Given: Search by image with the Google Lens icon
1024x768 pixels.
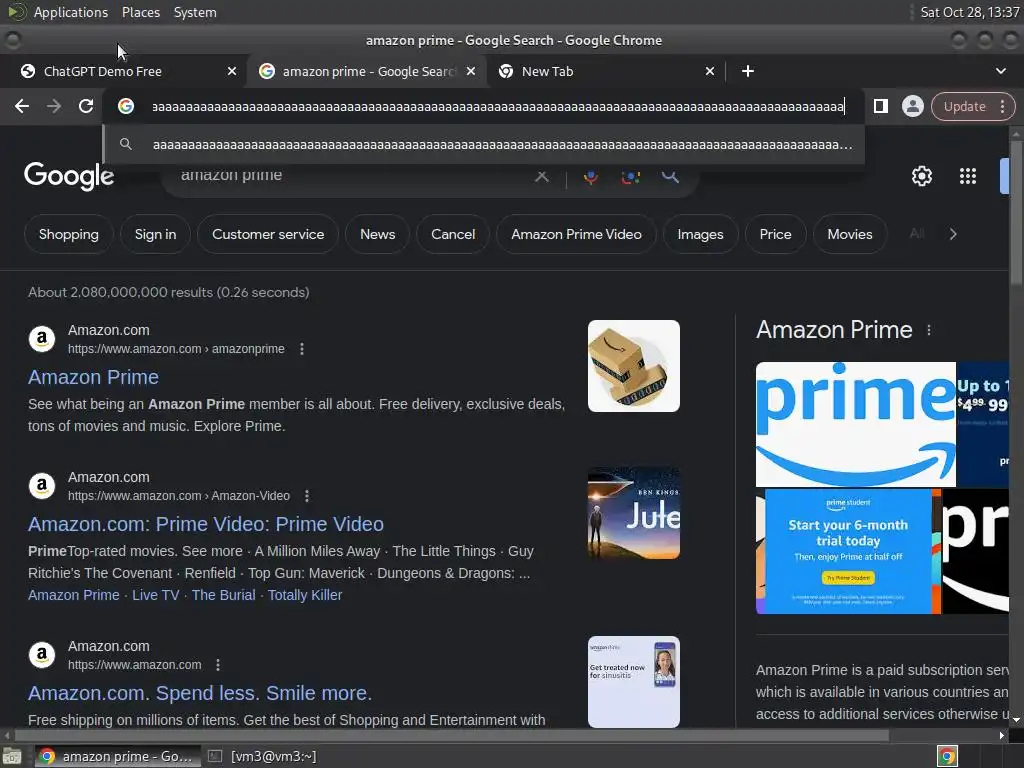Looking at the screenshot, I should pos(630,176).
